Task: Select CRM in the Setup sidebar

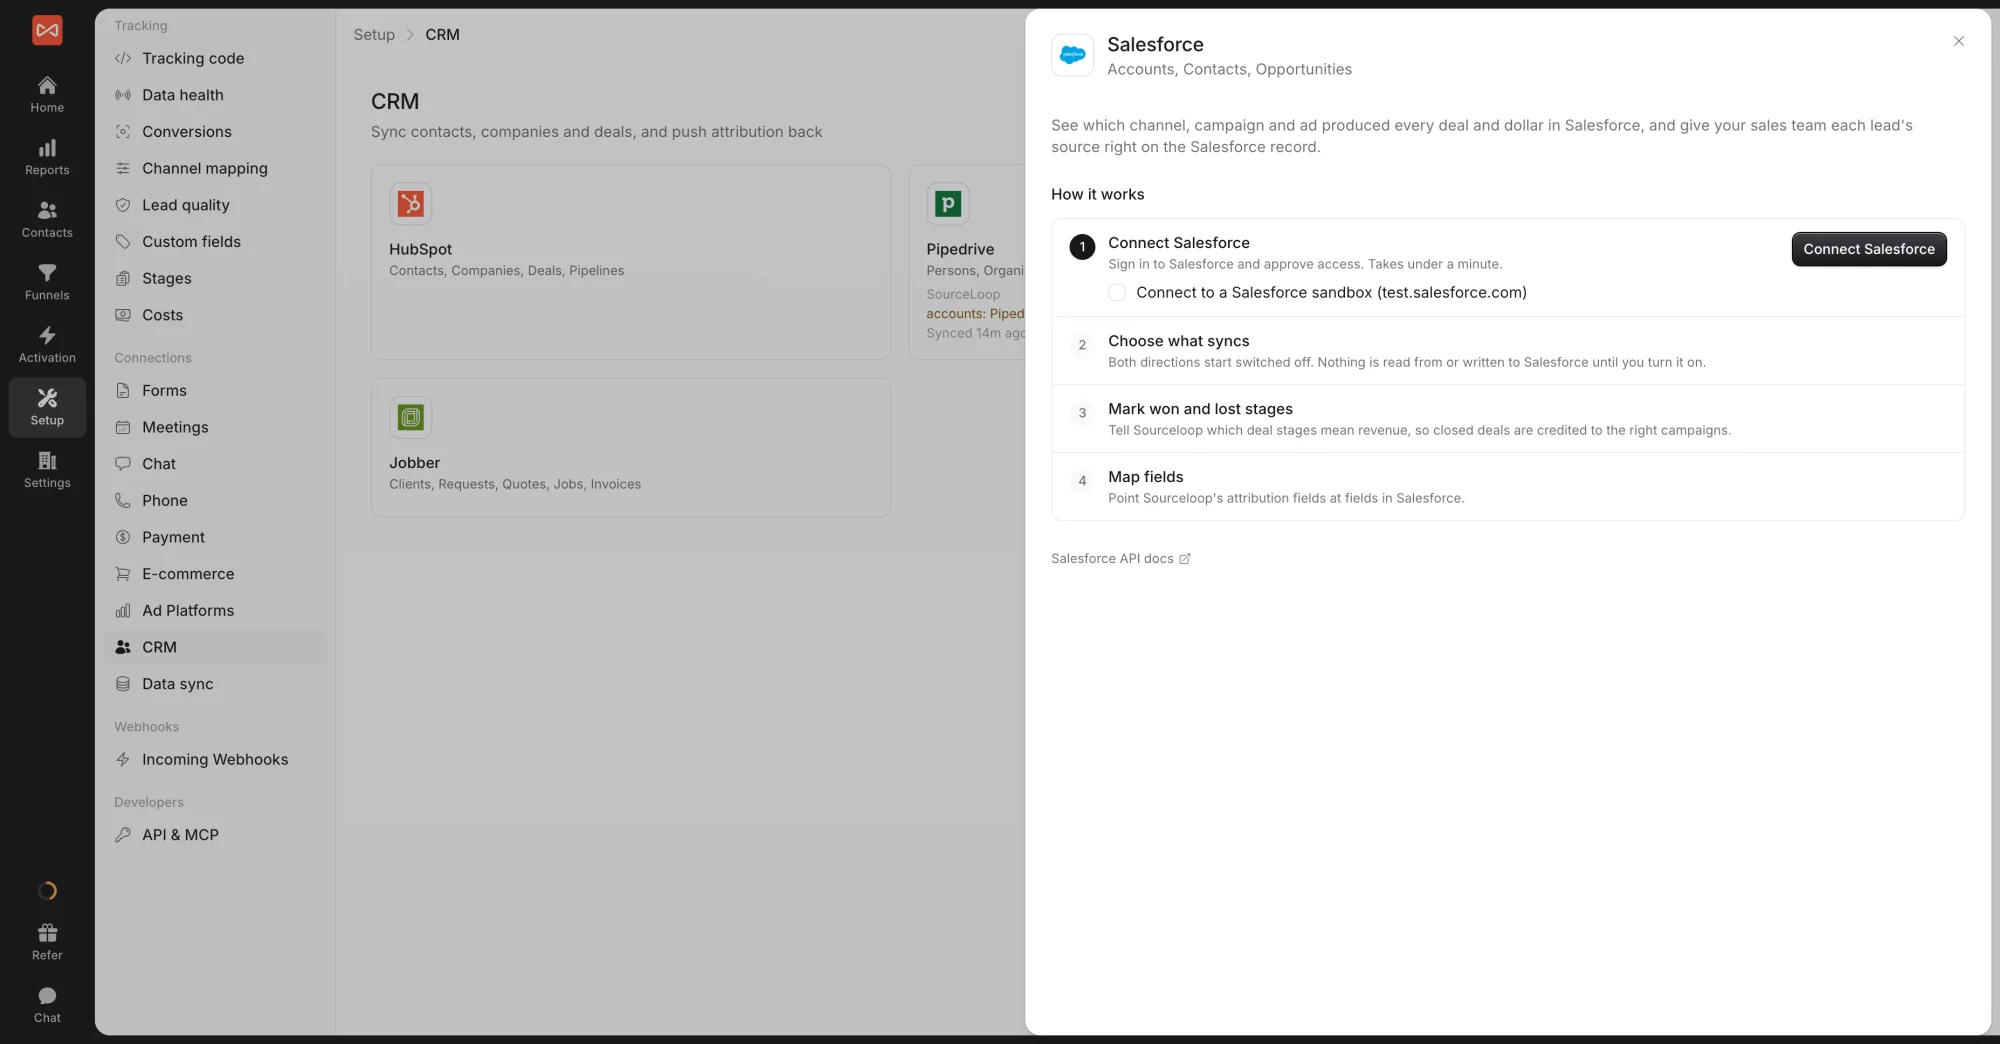Action: [x=215, y=647]
